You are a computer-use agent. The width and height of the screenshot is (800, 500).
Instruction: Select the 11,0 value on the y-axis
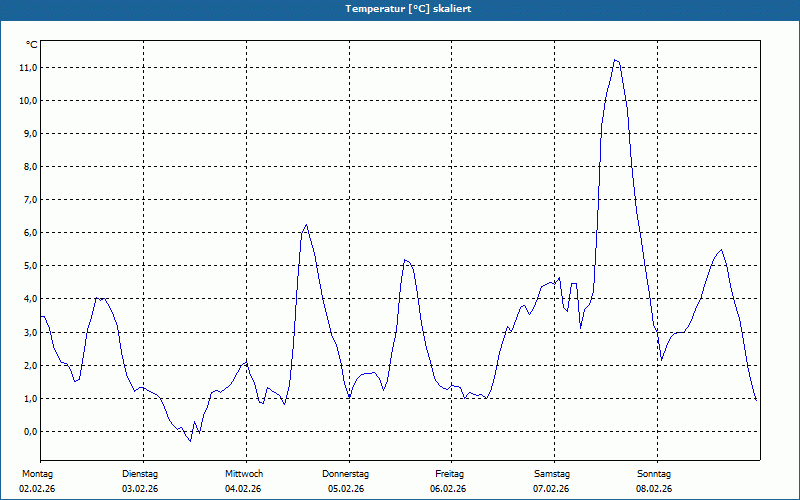coord(27,68)
